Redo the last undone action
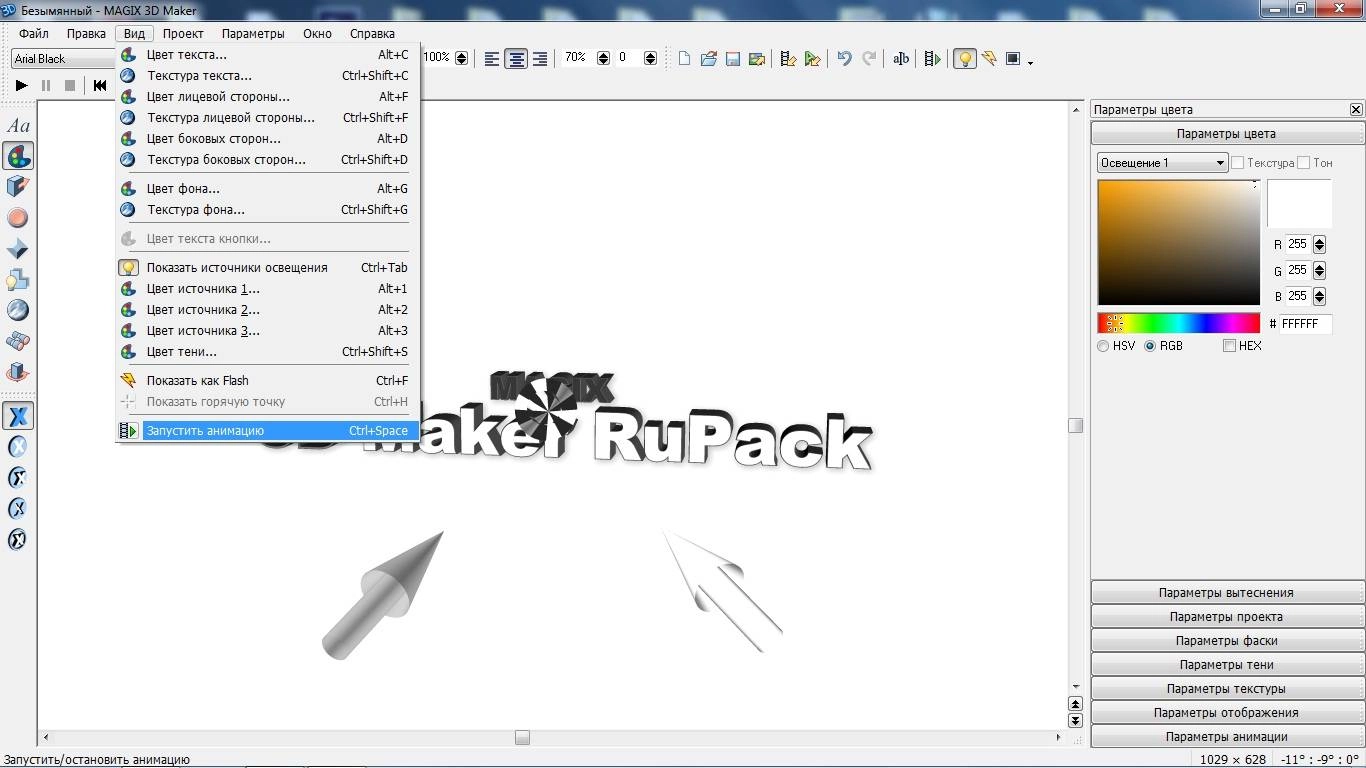 [x=869, y=59]
